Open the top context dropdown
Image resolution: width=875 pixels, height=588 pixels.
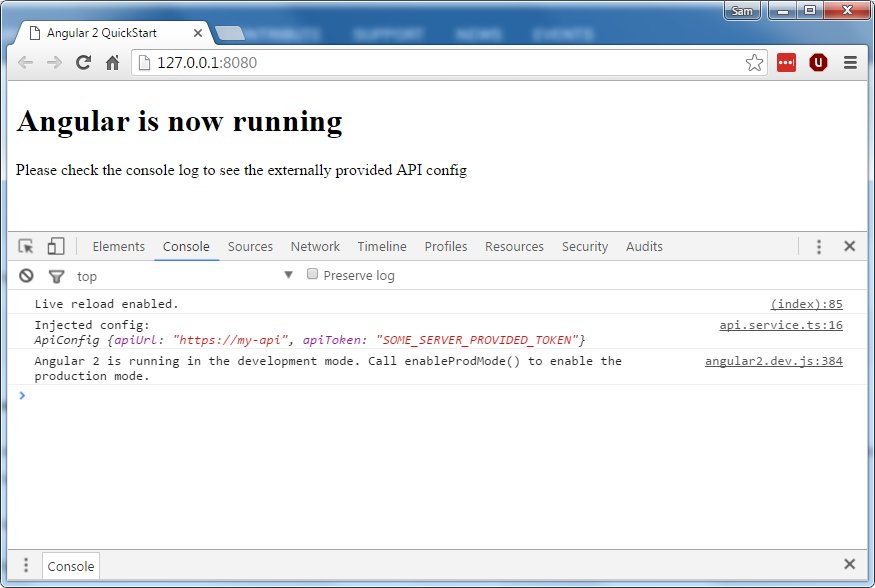pos(184,276)
